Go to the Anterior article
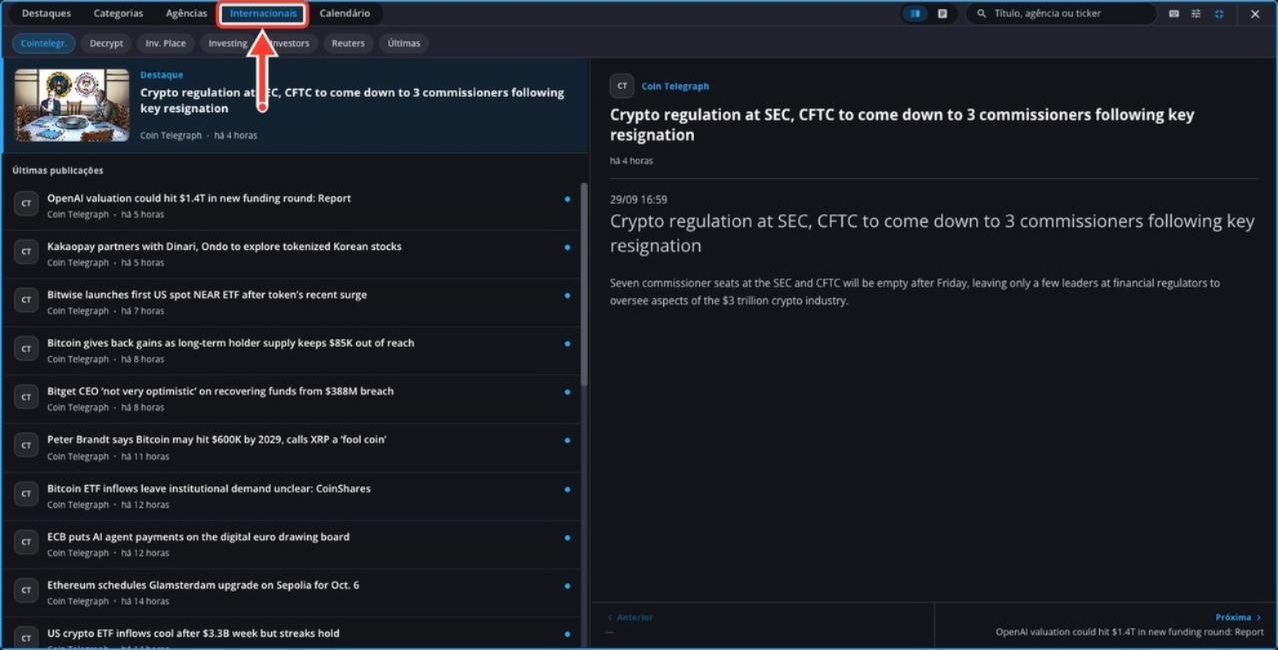This screenshot has width=1278, height=650. [630, 618]
